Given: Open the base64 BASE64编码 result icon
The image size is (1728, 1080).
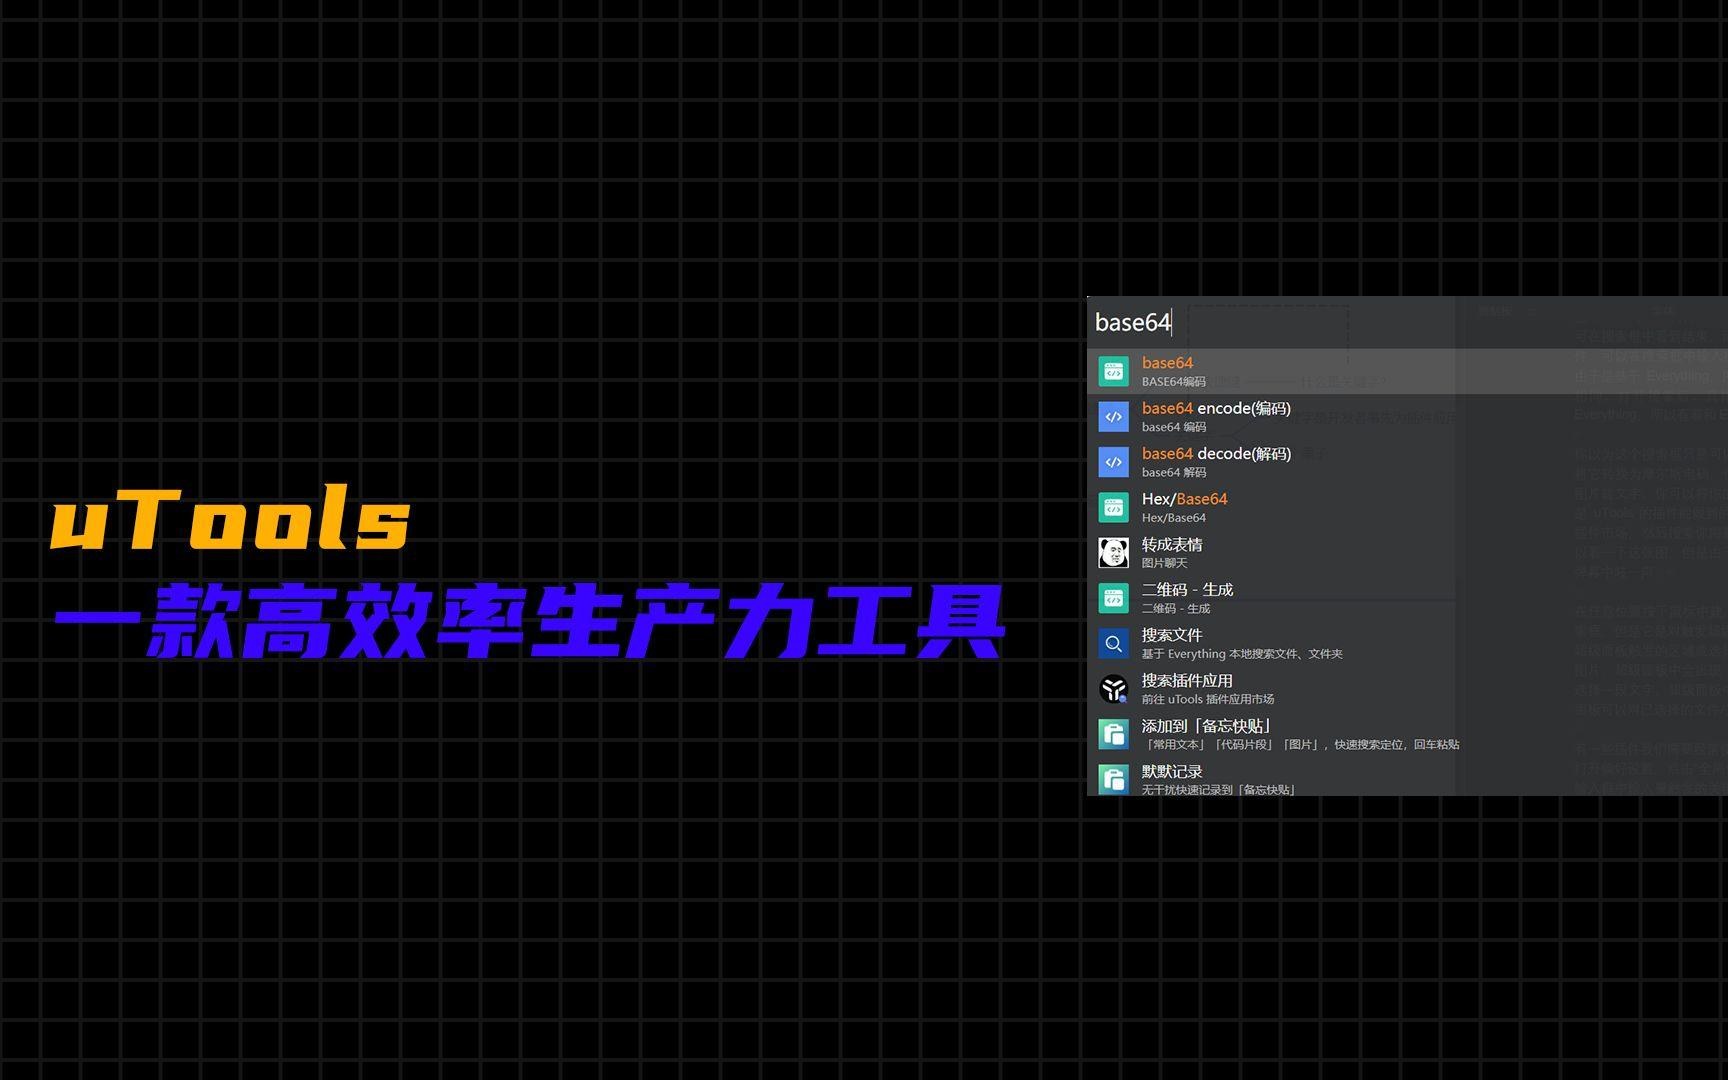Looking at the screenshot, I should coord(1114,371).
